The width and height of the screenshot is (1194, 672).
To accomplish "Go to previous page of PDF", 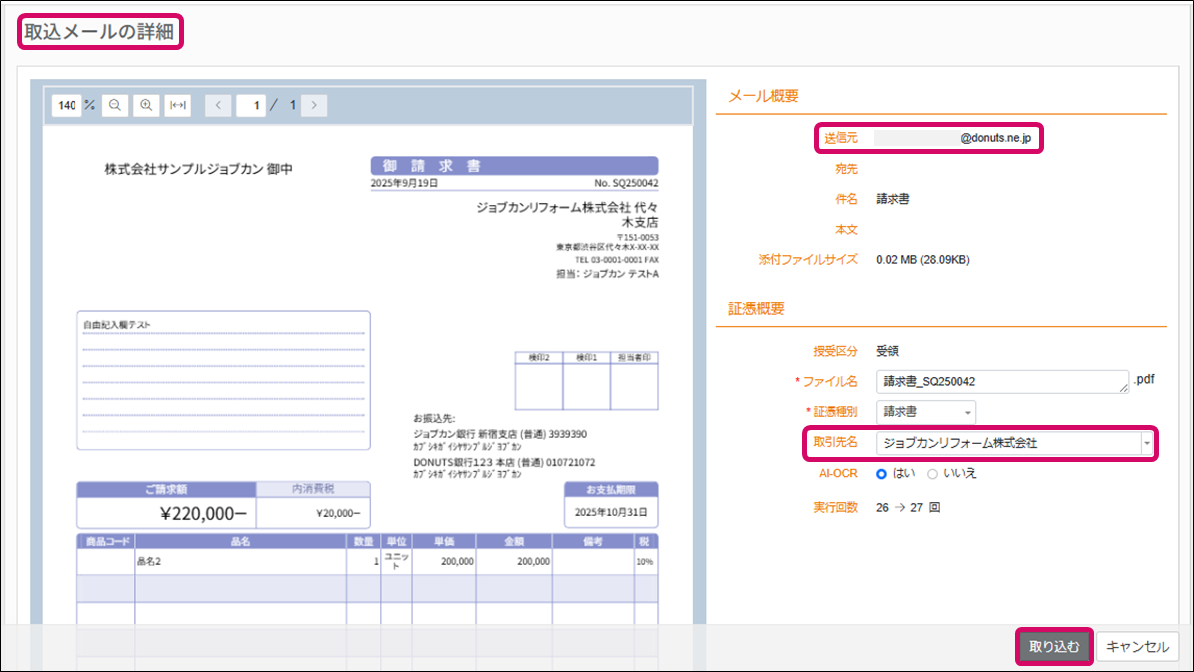I will pos(219,105).
